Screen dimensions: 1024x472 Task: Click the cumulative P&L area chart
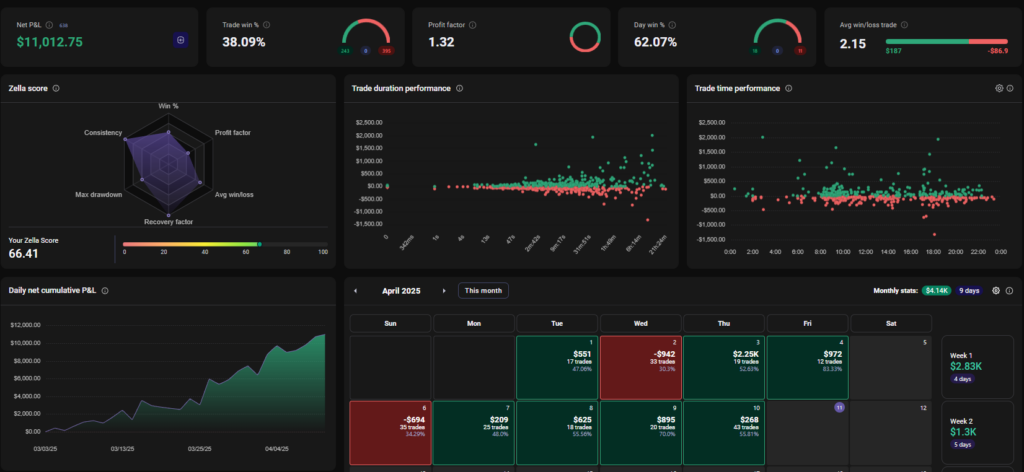coord(185,383)
